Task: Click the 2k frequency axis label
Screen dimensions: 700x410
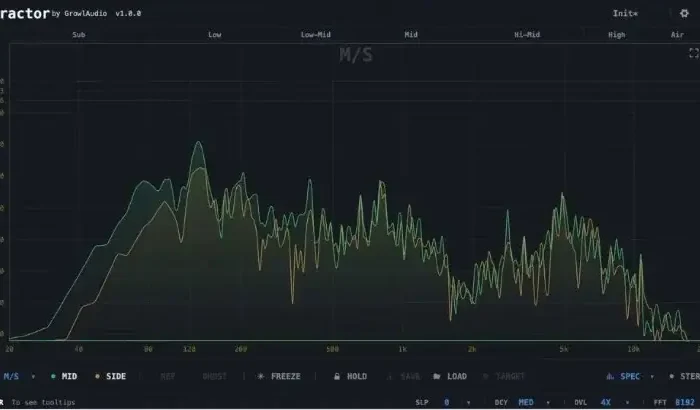Action: [472, 349]
